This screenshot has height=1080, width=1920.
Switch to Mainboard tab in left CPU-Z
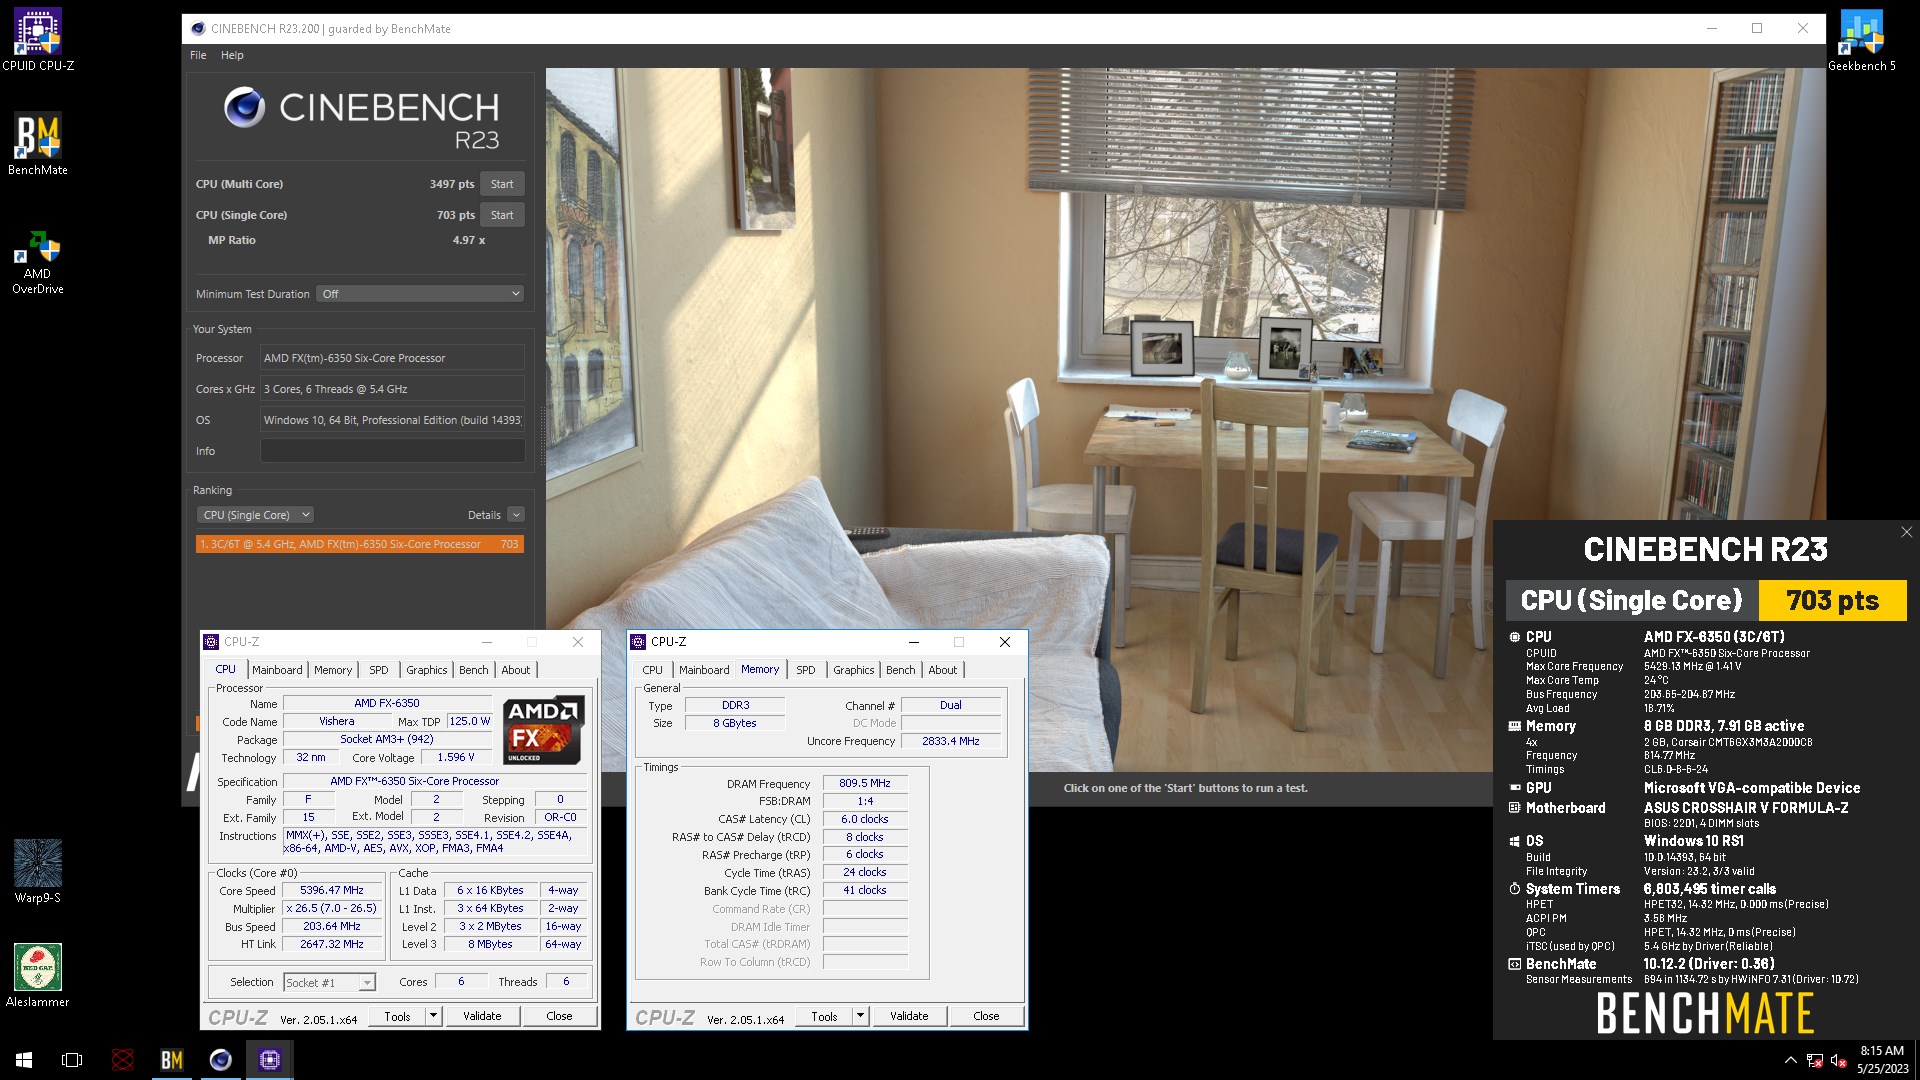[277, 670]
